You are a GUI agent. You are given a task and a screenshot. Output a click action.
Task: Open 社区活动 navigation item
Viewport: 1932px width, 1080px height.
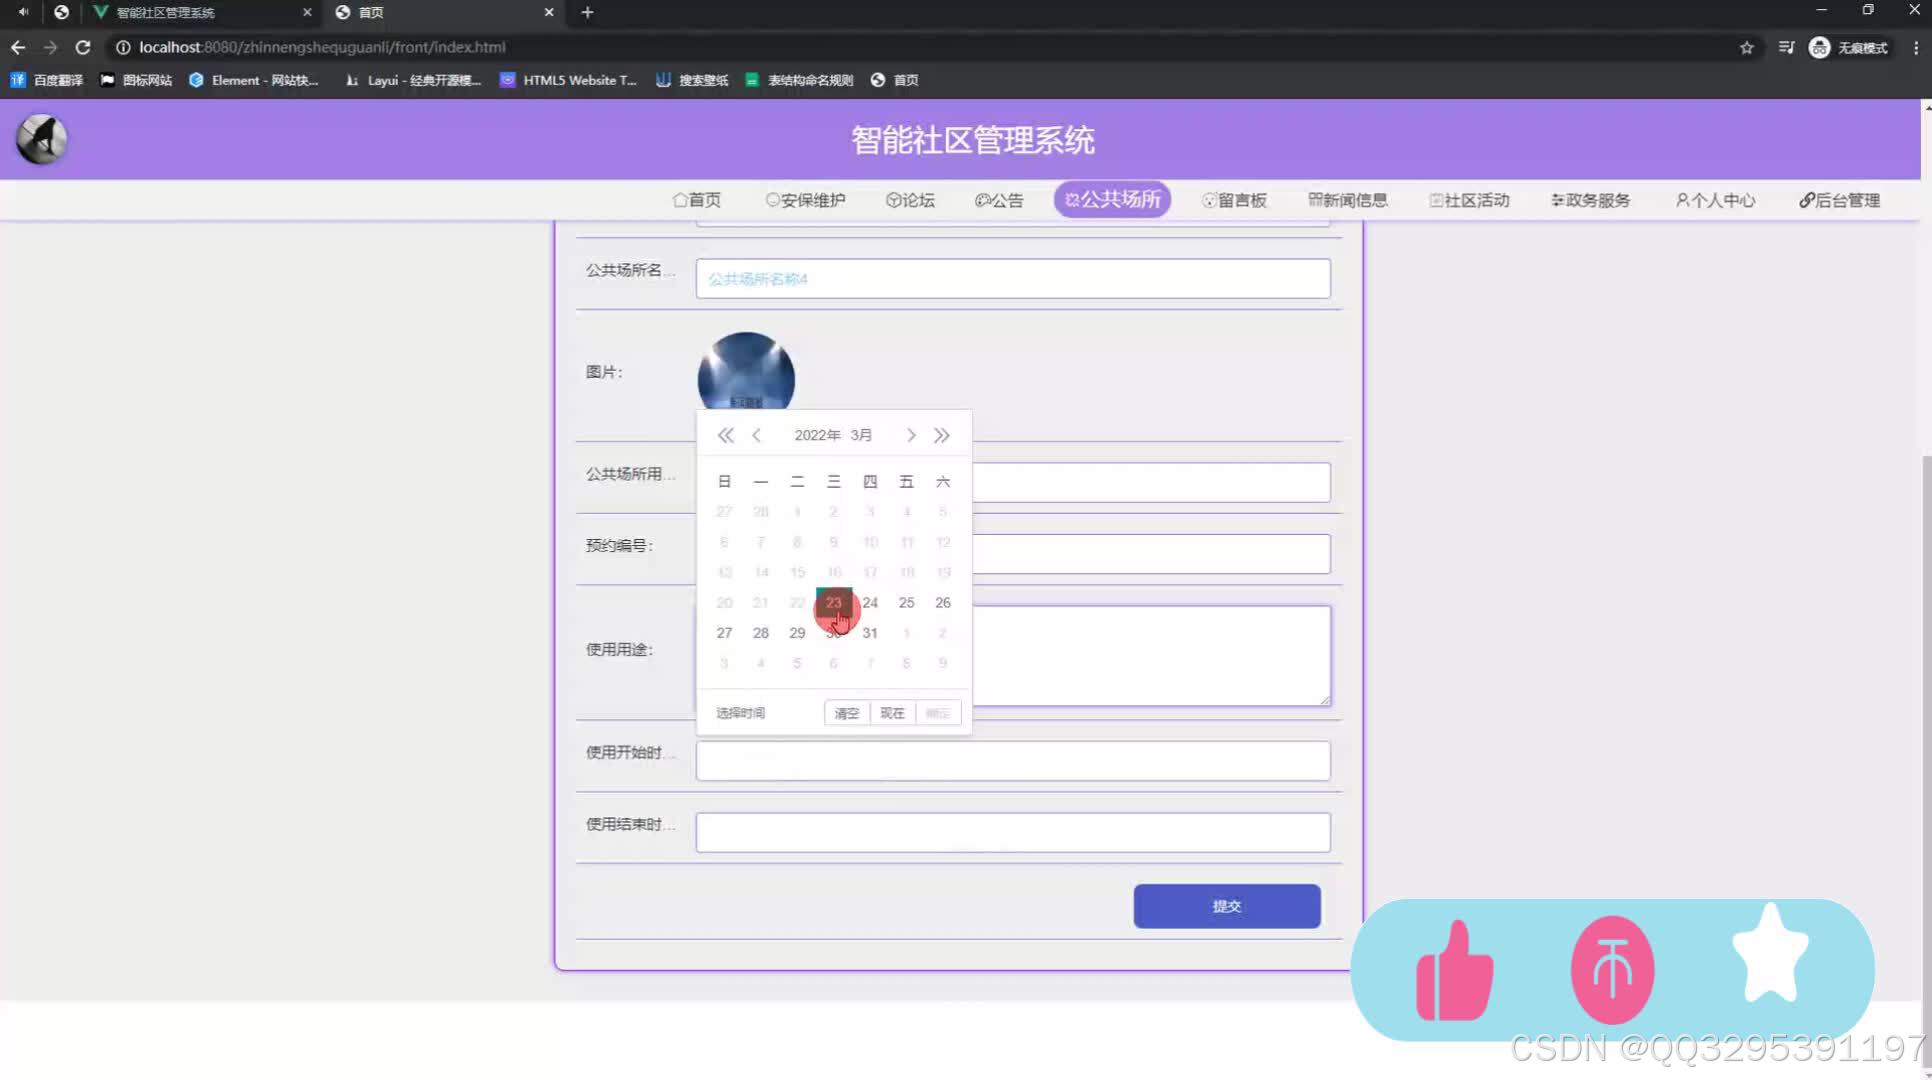point(1469,200)
